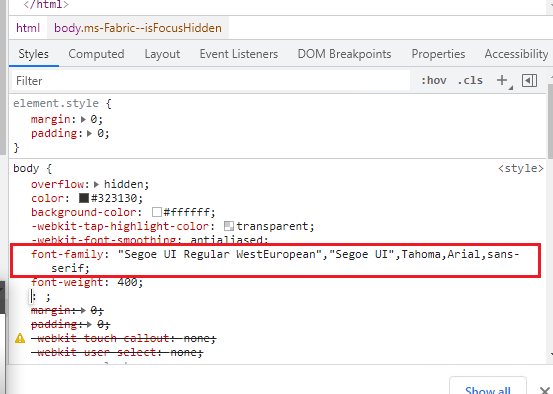Open the <style> source link

pyautogui.click(x=521, y=169)
